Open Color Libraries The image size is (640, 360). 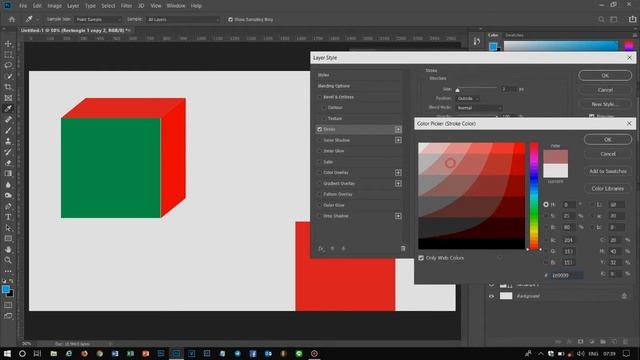click(x=608, y=189)
